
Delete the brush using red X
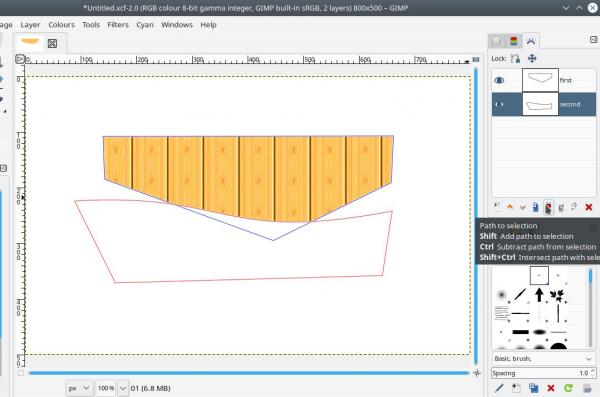(x=551, y=388)
